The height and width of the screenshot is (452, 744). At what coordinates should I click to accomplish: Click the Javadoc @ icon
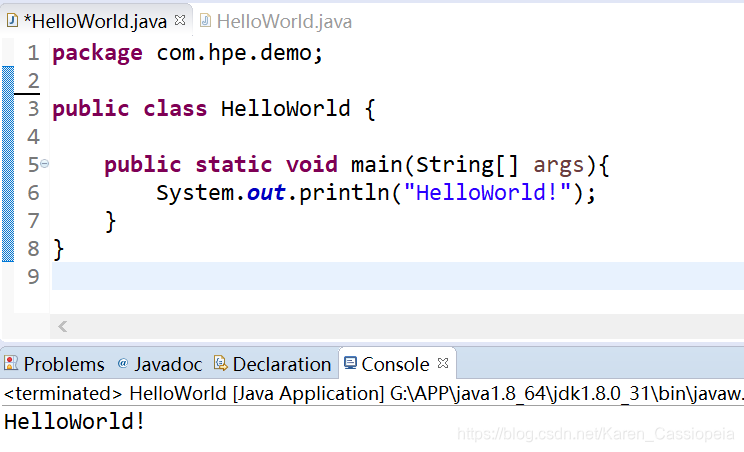pos(122,363)
